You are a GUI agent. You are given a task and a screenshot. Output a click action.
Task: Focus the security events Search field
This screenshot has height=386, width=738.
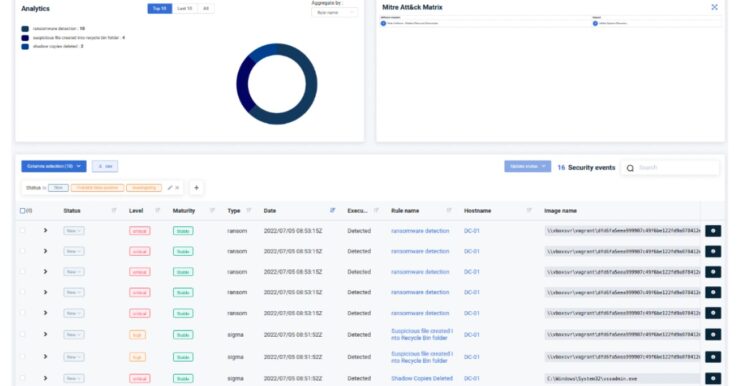[670, 168]
